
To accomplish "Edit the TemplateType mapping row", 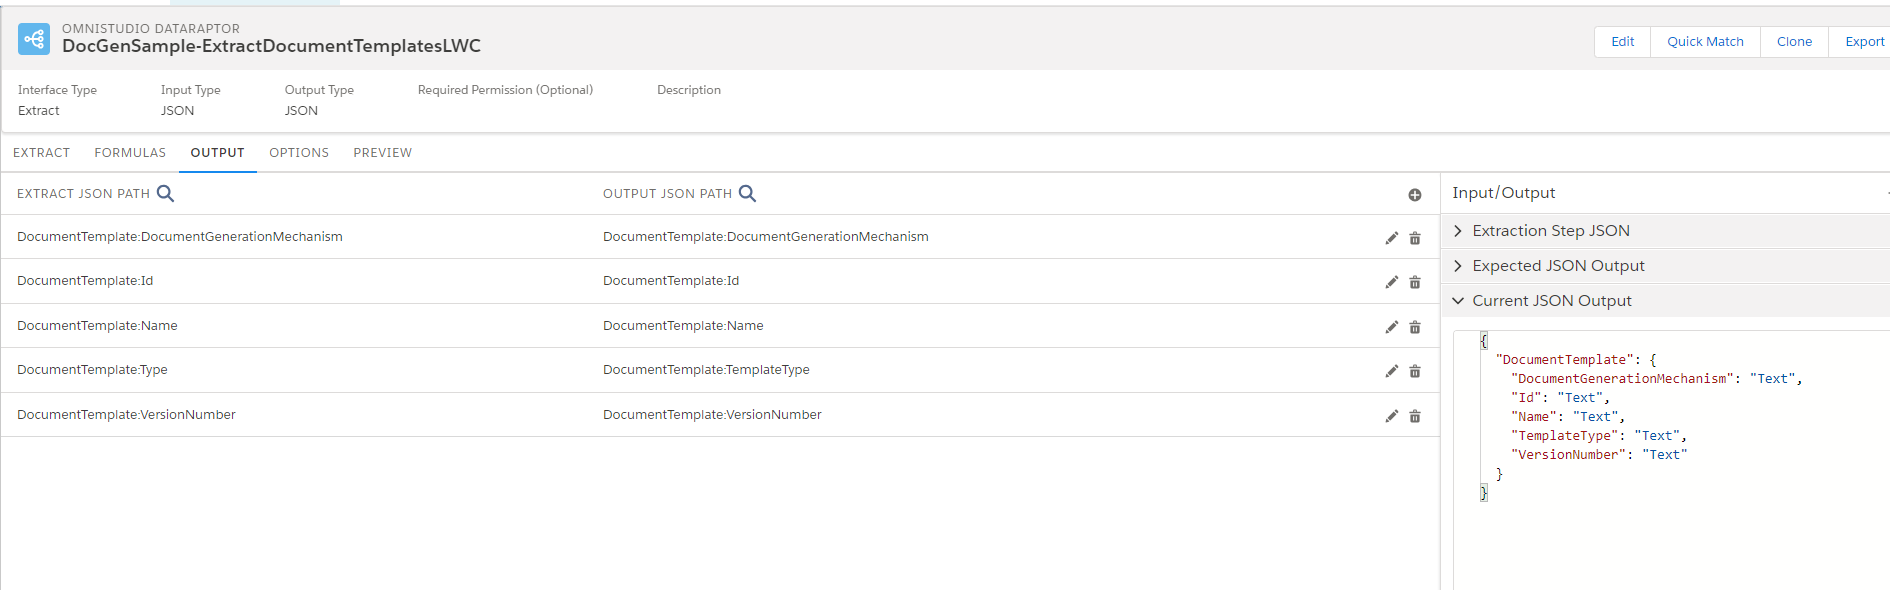I will (1391, 371).
